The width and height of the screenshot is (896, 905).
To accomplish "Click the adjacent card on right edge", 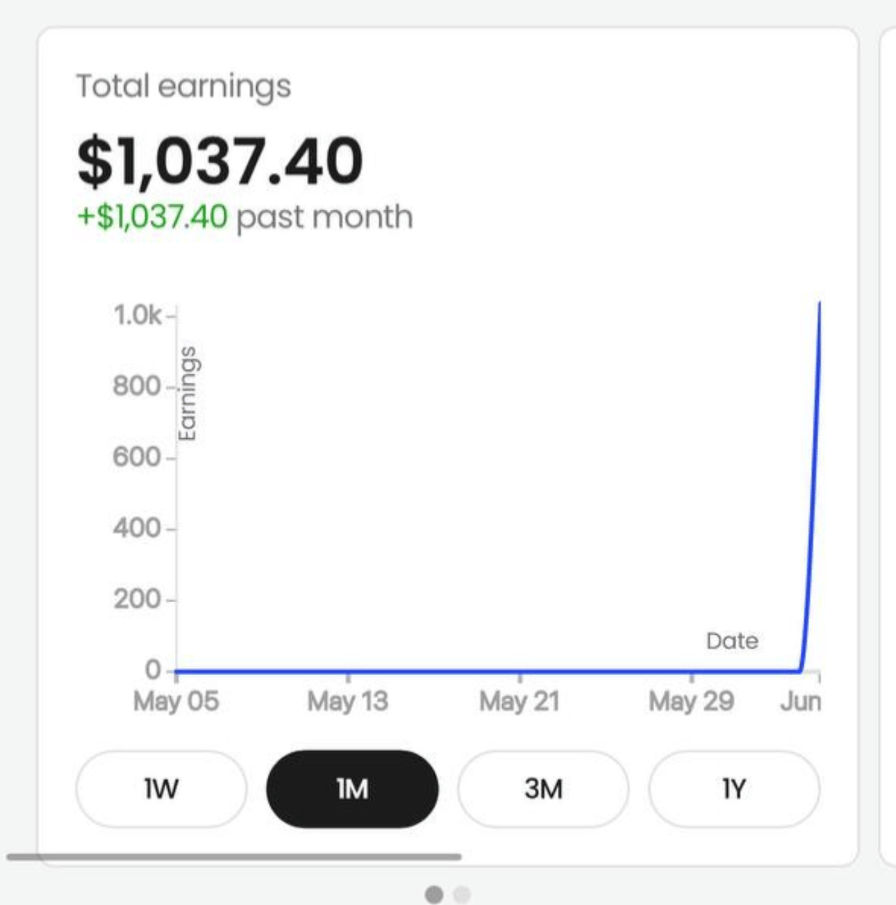I will click(888, 440).
